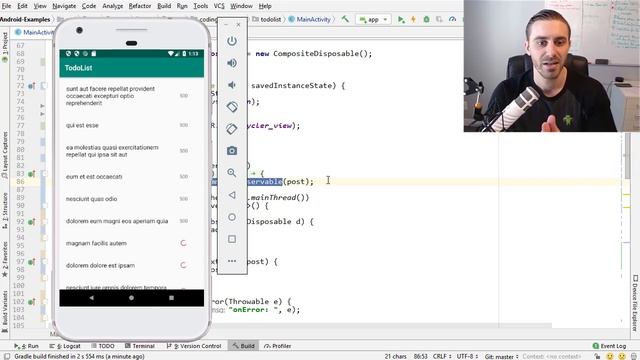Image resolution: width=640 pixels, height=360 pixels.
Task: Tap the Android recents button on phone screen
Action: (x=171, y=298)
